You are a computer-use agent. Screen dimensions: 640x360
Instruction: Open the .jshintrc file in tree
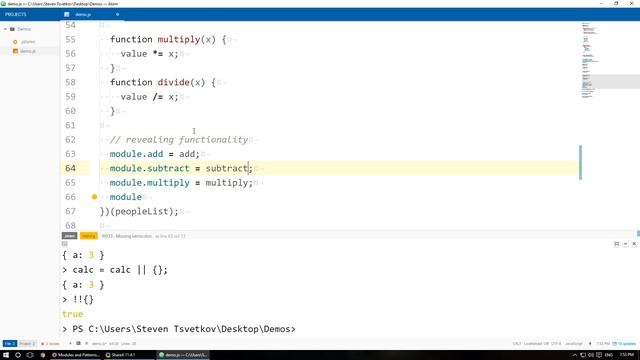tap(28, 42)
